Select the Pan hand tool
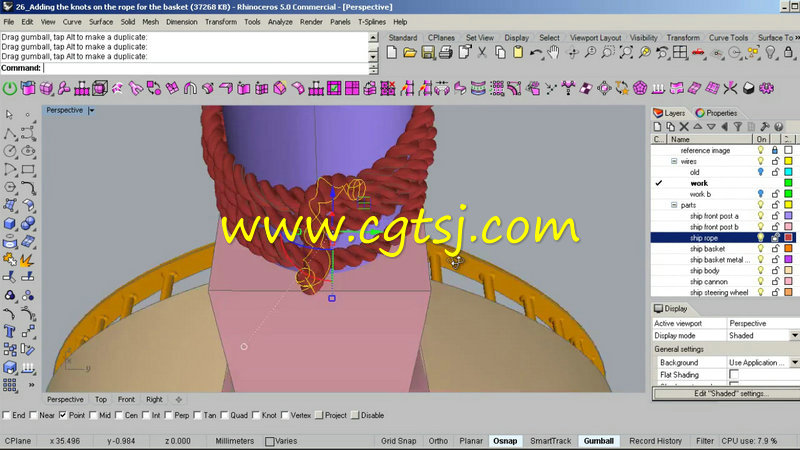 [554, 53]
